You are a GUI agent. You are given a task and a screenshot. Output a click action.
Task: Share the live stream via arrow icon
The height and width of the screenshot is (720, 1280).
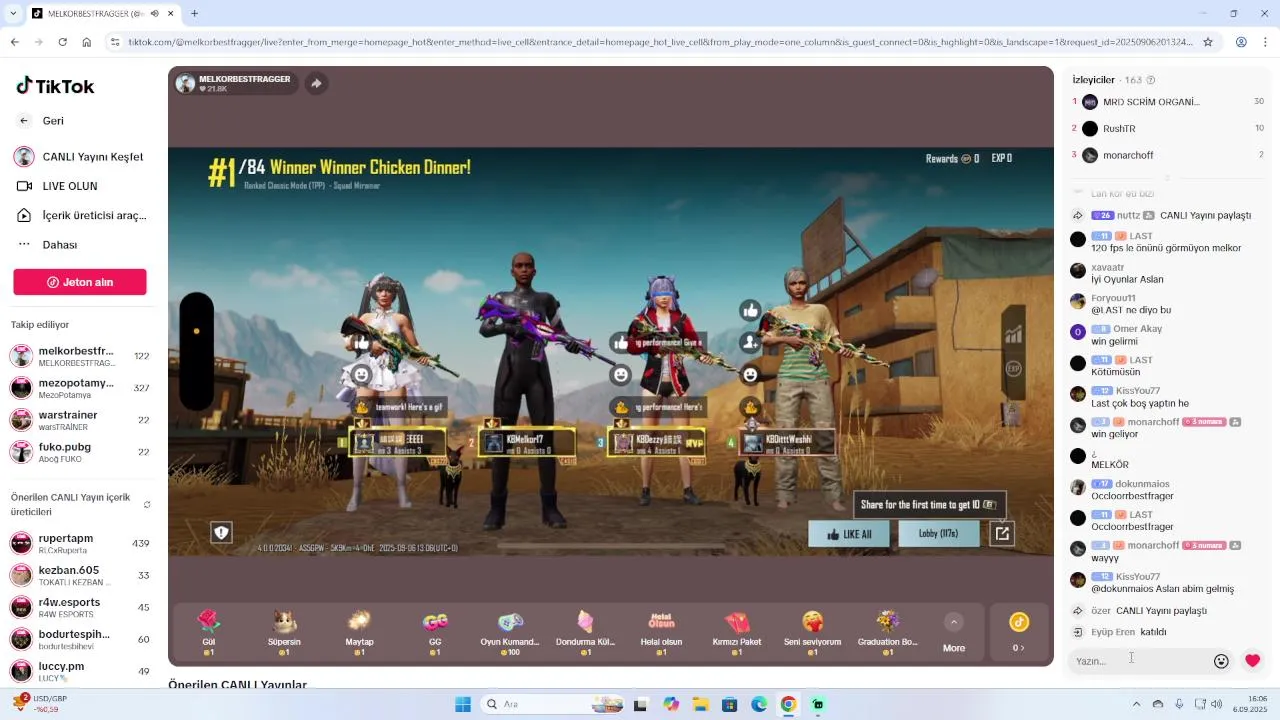[316, 83]
